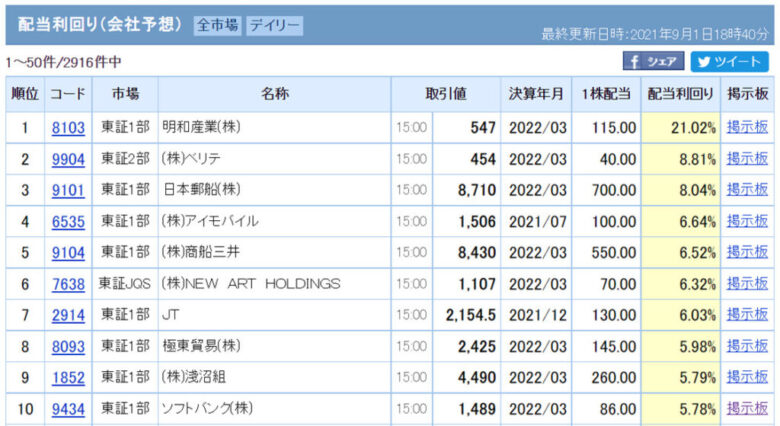Viewport: 780px width, 426px height.
Task: Open 掲示板 link for JT row
Action: click(x=747, y=315)
